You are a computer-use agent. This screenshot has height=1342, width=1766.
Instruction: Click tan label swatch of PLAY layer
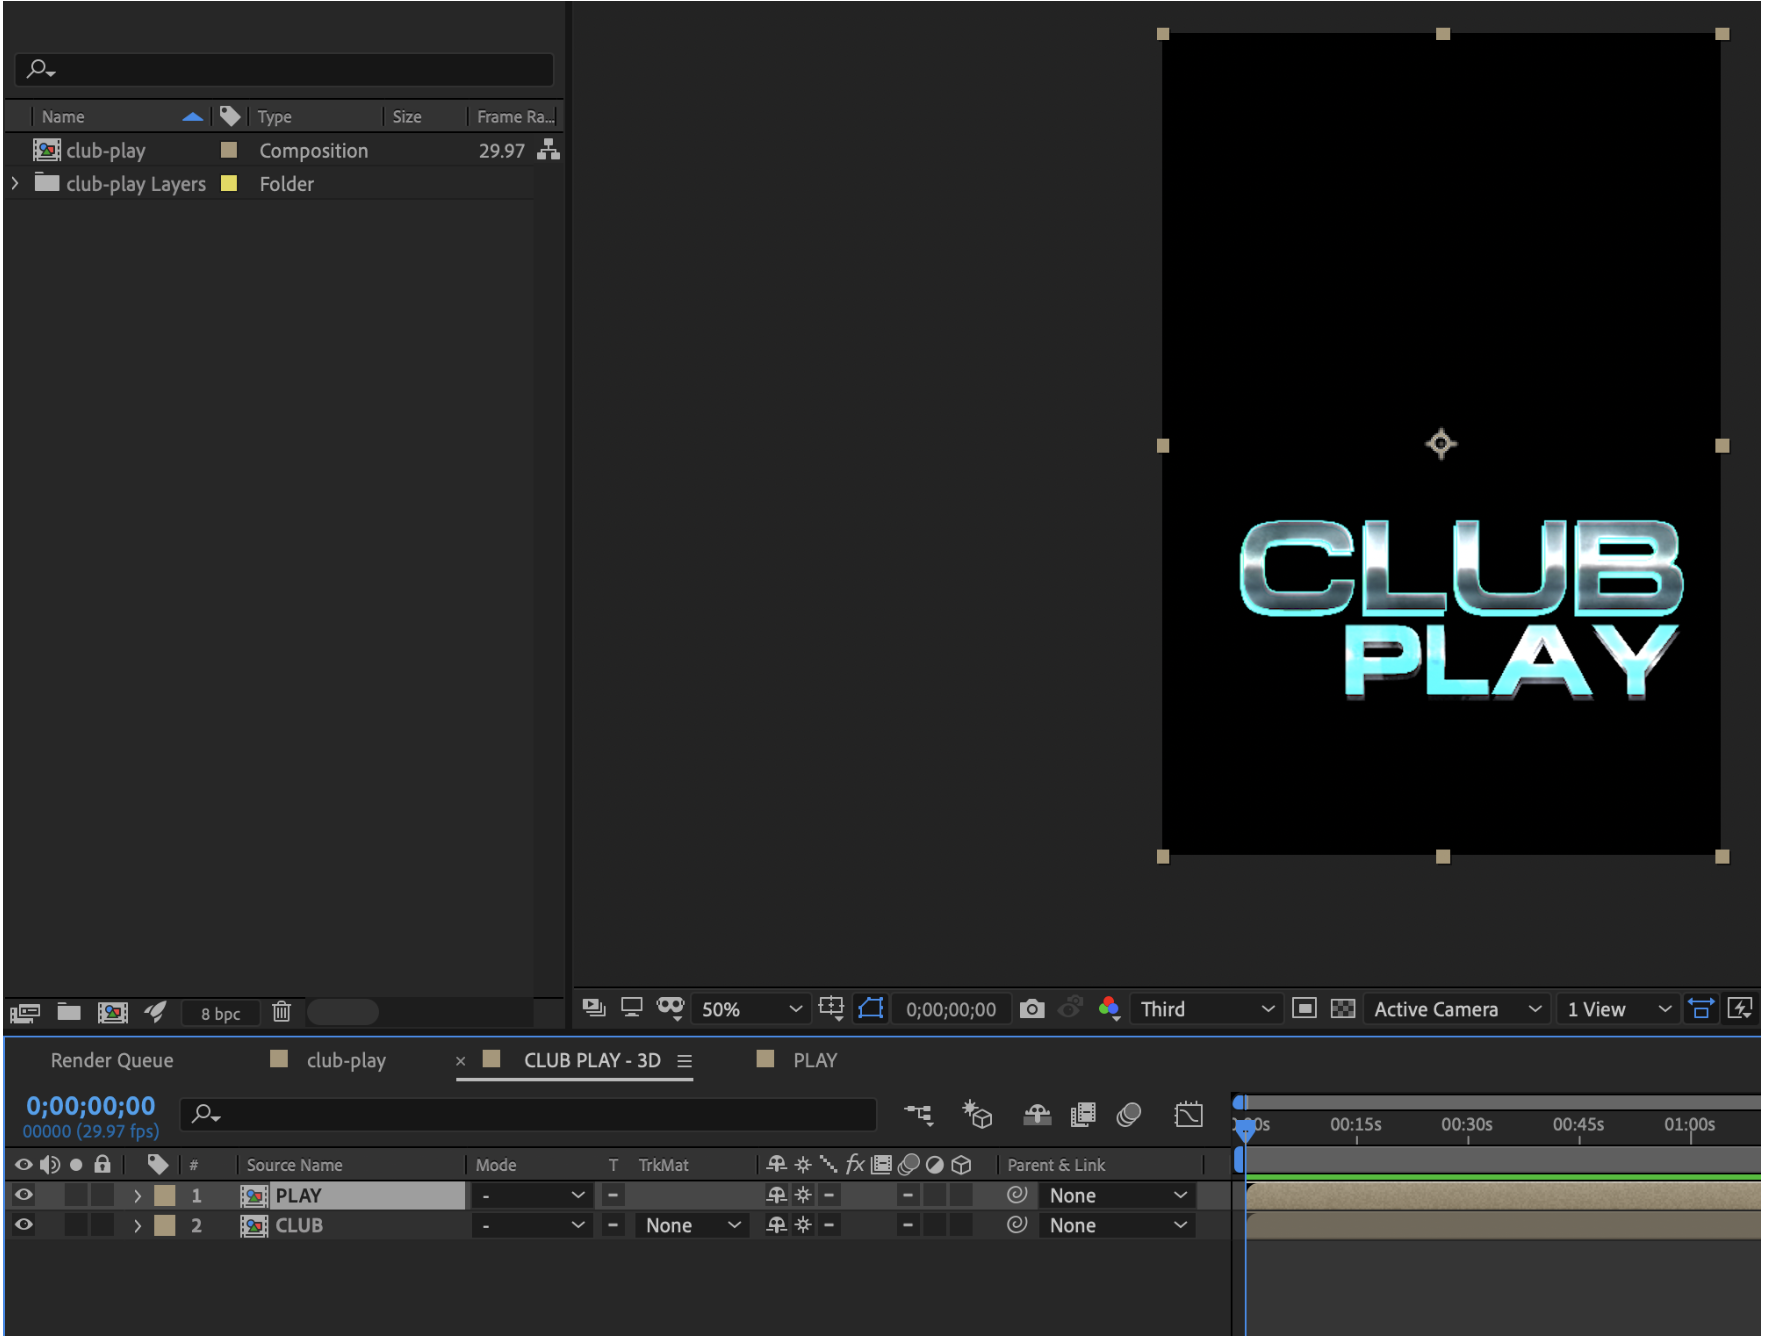(x=165, y=1195)
